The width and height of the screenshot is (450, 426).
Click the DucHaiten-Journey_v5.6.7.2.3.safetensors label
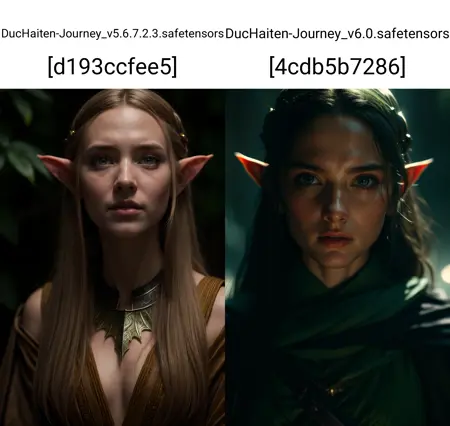(x=113, y=34)
